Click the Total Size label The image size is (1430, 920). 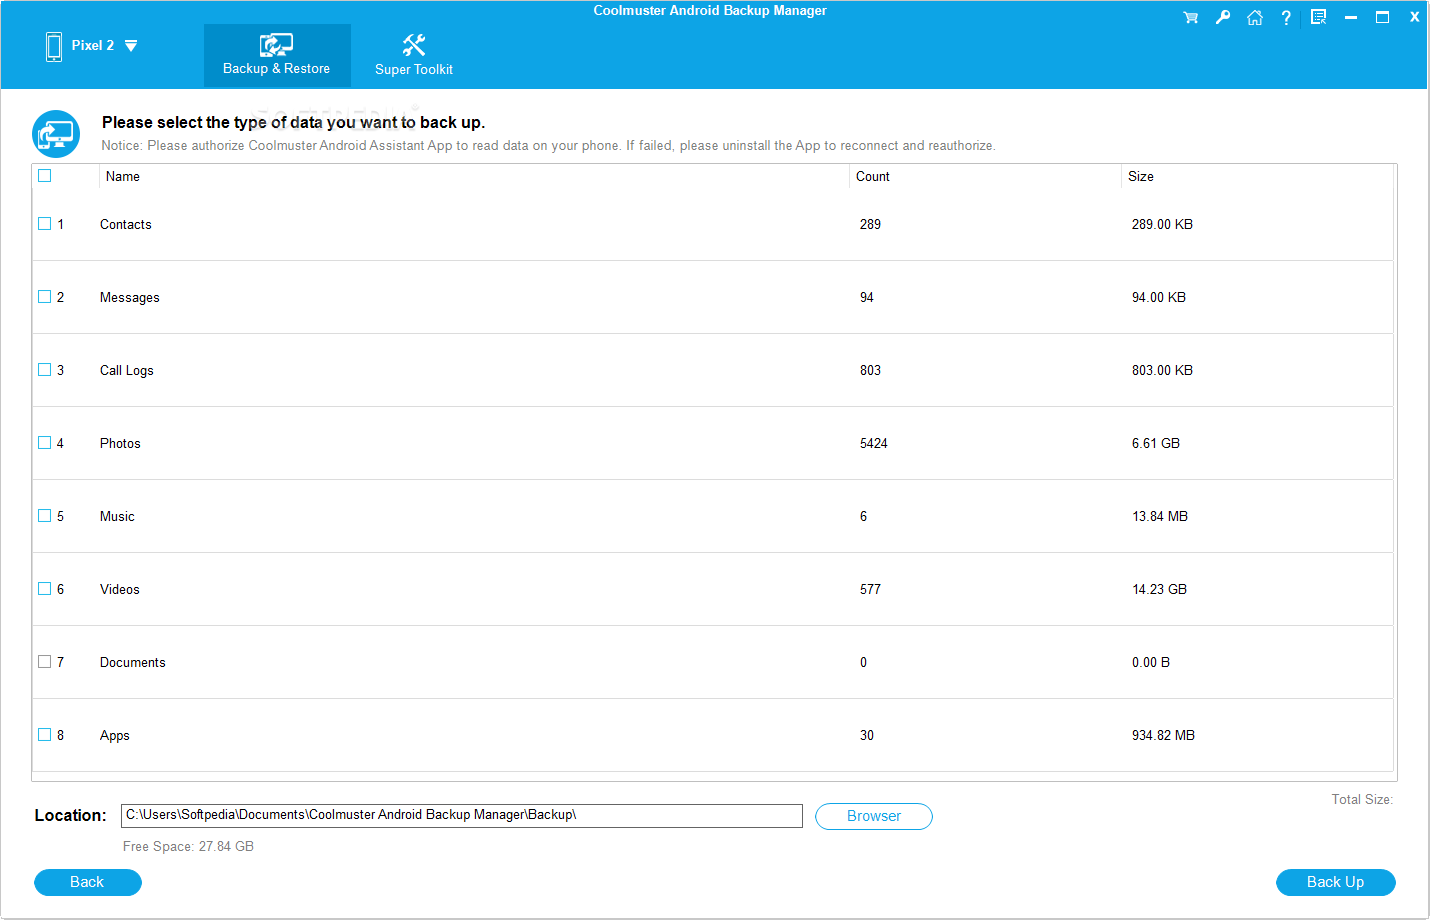(x=1362, y=800)
